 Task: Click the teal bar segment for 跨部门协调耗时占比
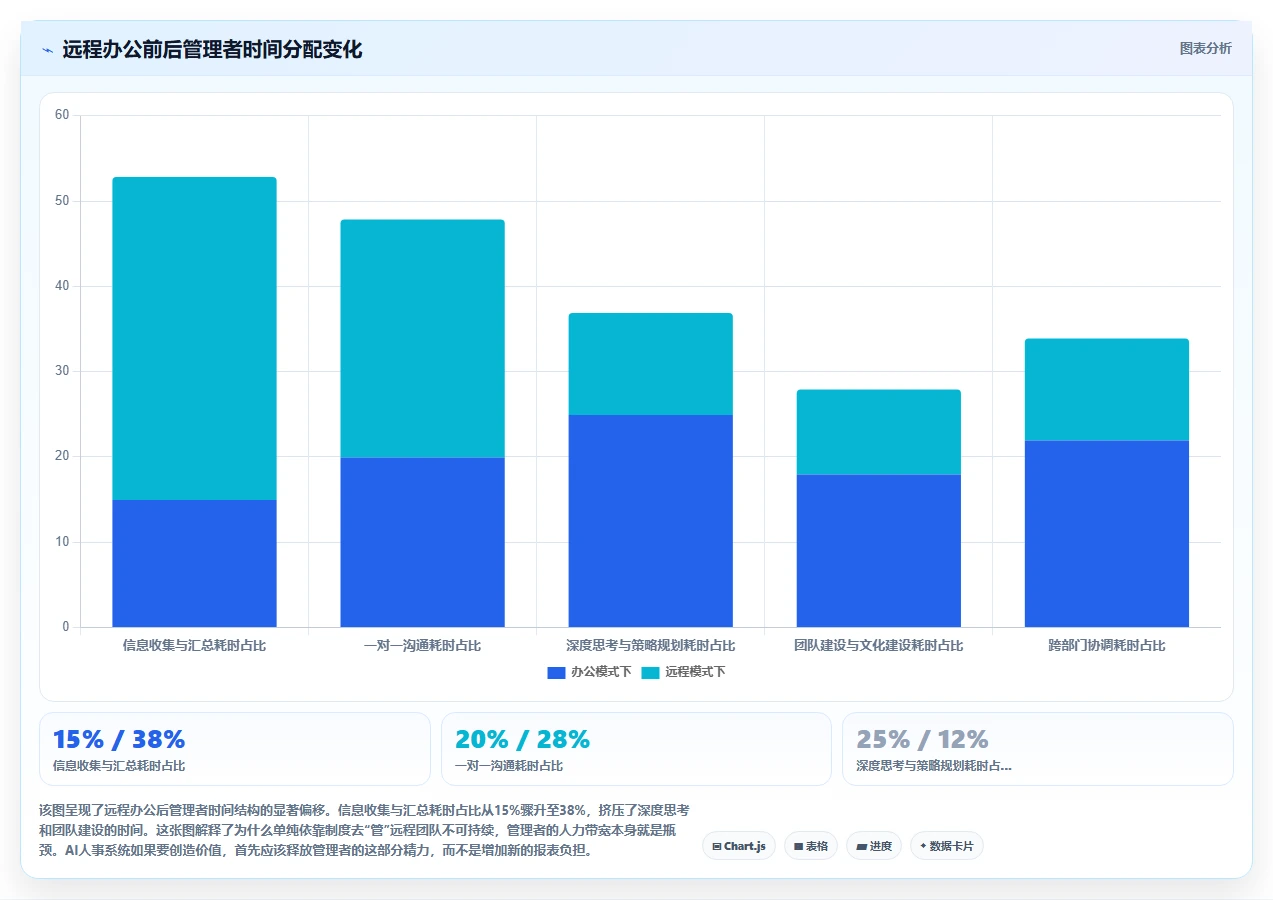[x=1107, y=389]
